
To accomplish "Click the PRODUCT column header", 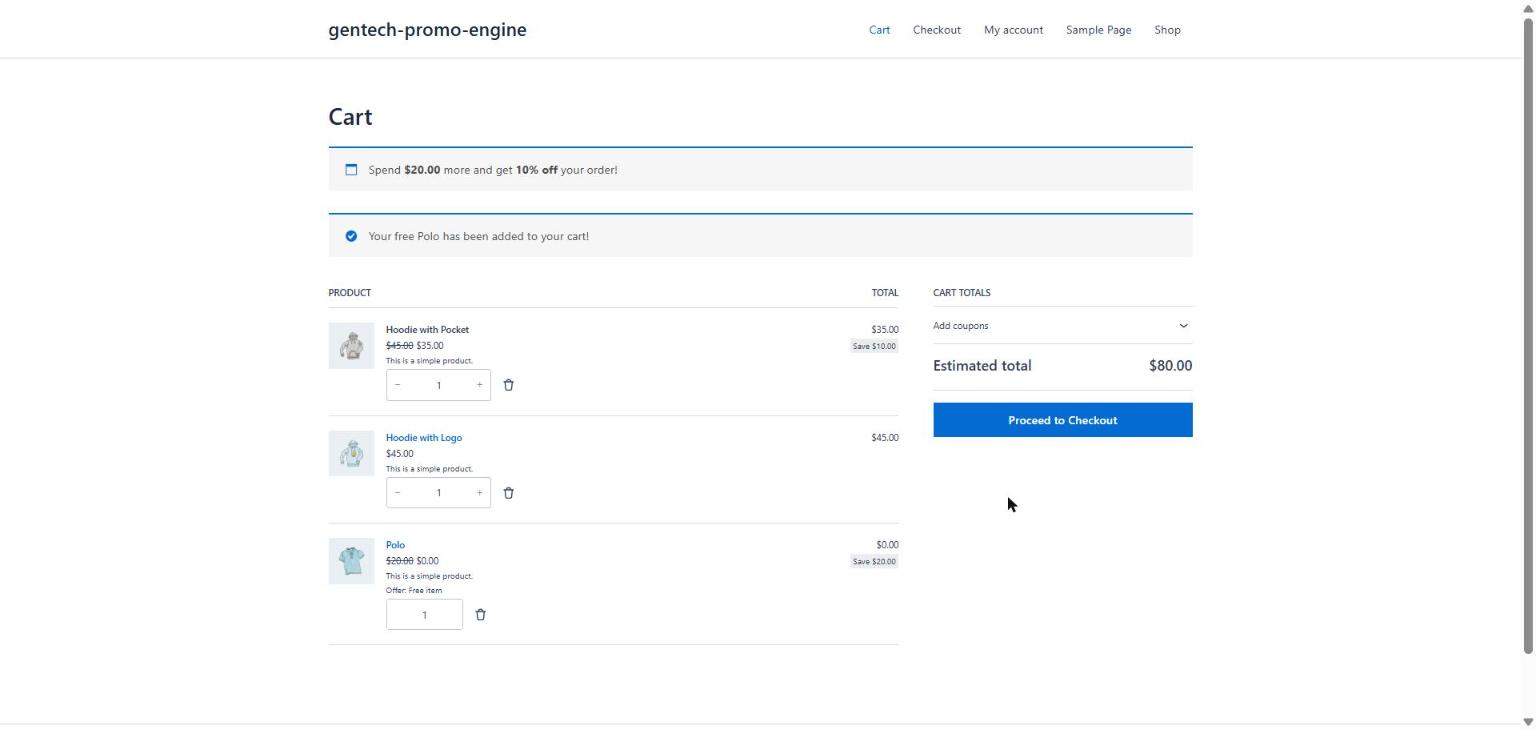I will click(x=349, y=293).
